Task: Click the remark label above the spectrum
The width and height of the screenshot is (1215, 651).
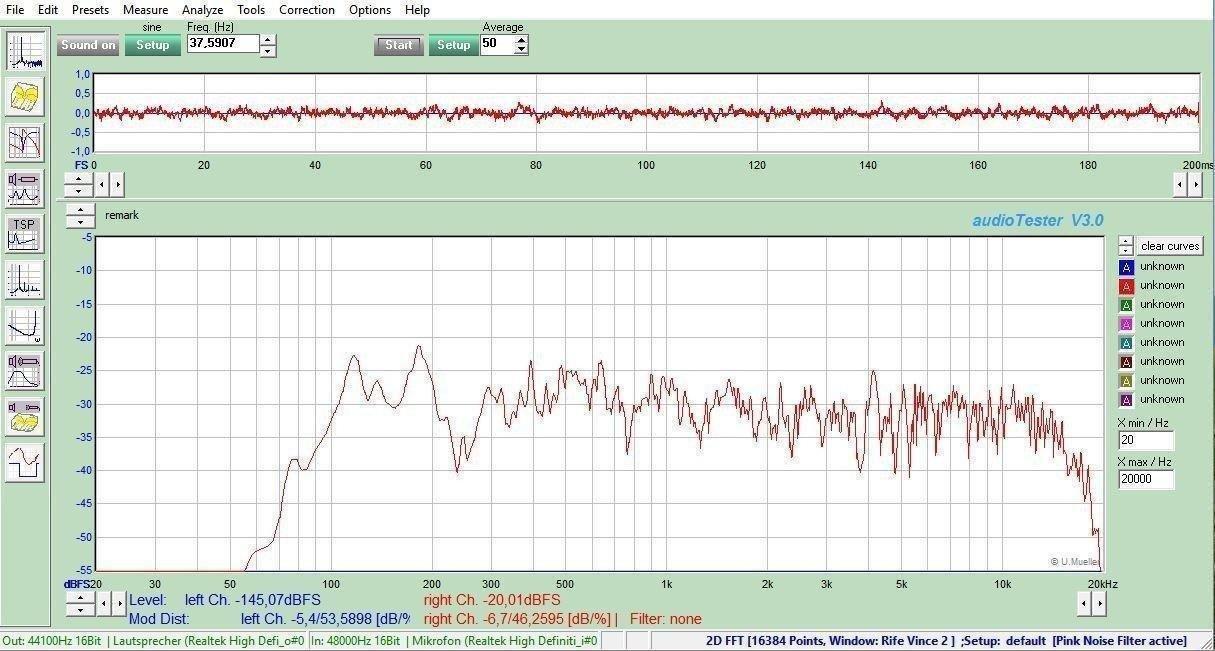Action: 122,216
